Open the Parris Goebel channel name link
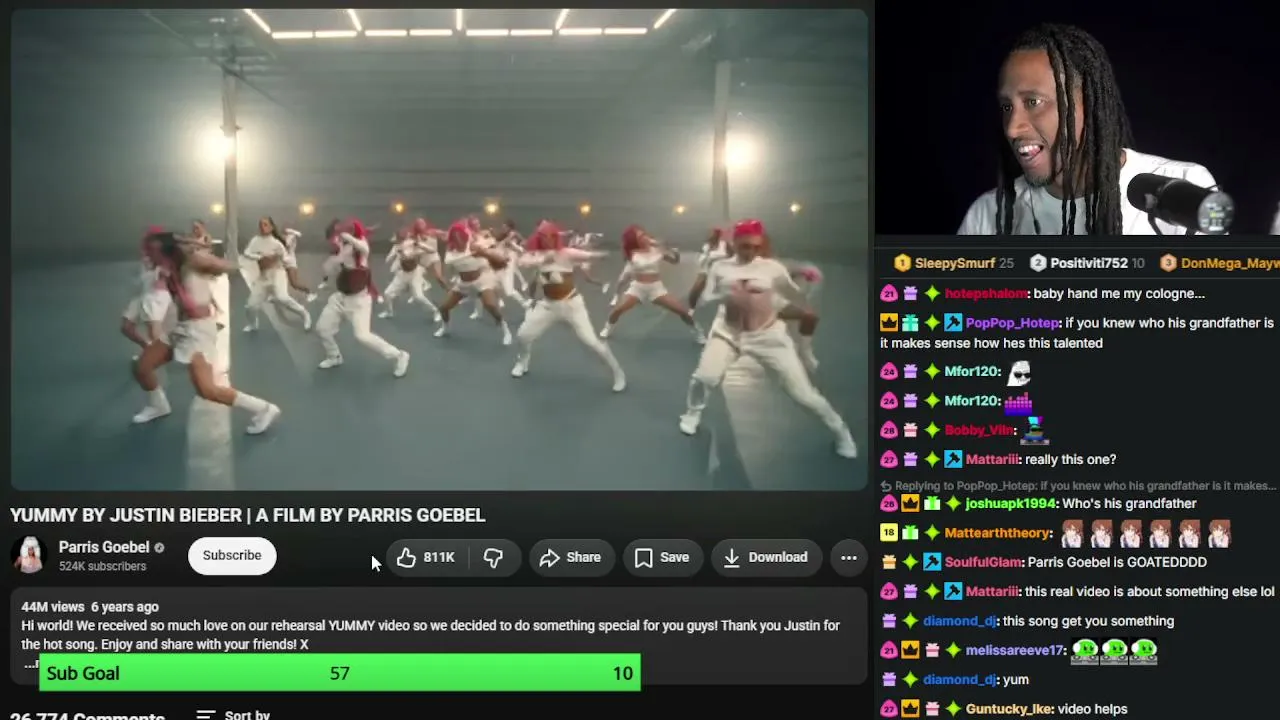This screenshot has height=720, width=1280. point(104,547)
